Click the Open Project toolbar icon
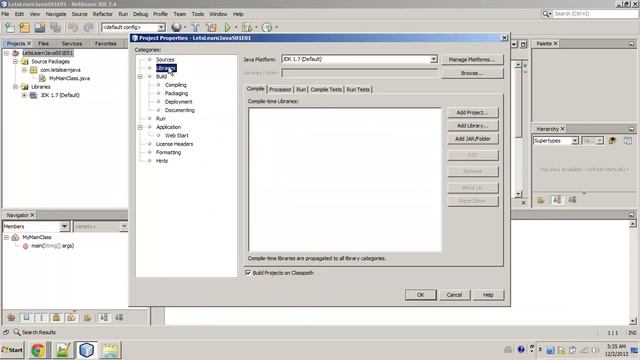The height and width of the screenshot is (360, 640). (40, 27)
